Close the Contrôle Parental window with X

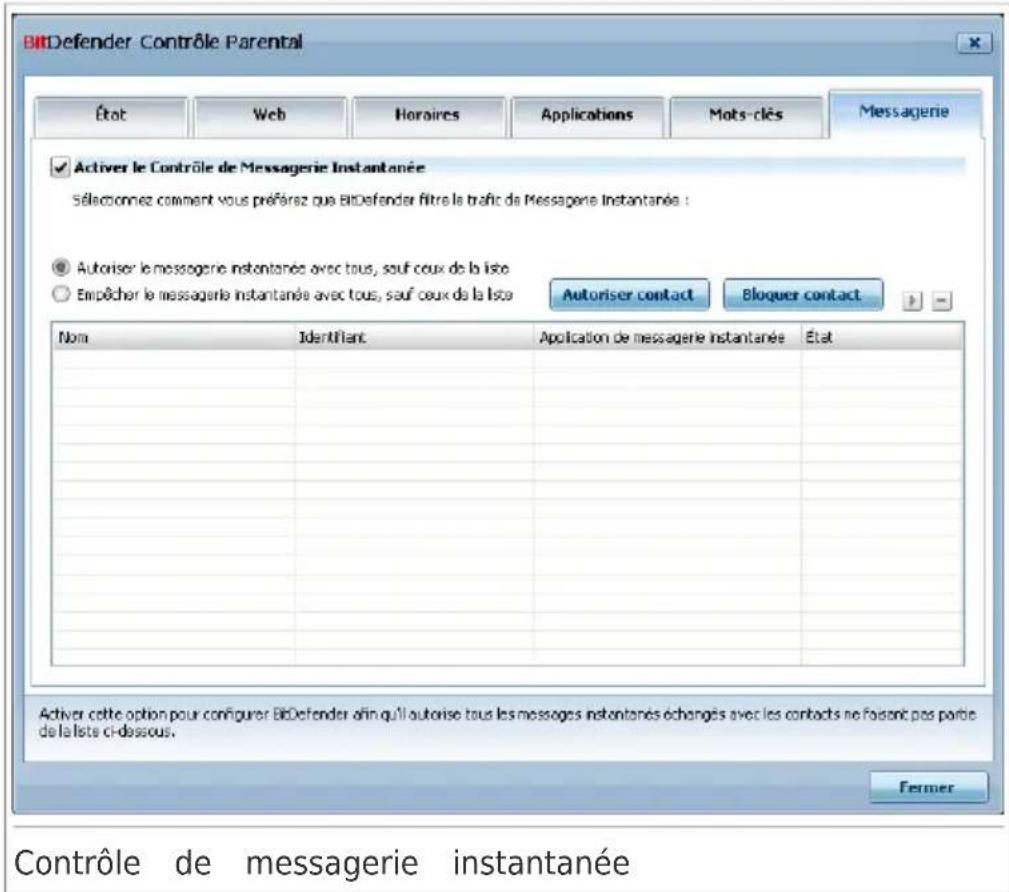point(974,42)
